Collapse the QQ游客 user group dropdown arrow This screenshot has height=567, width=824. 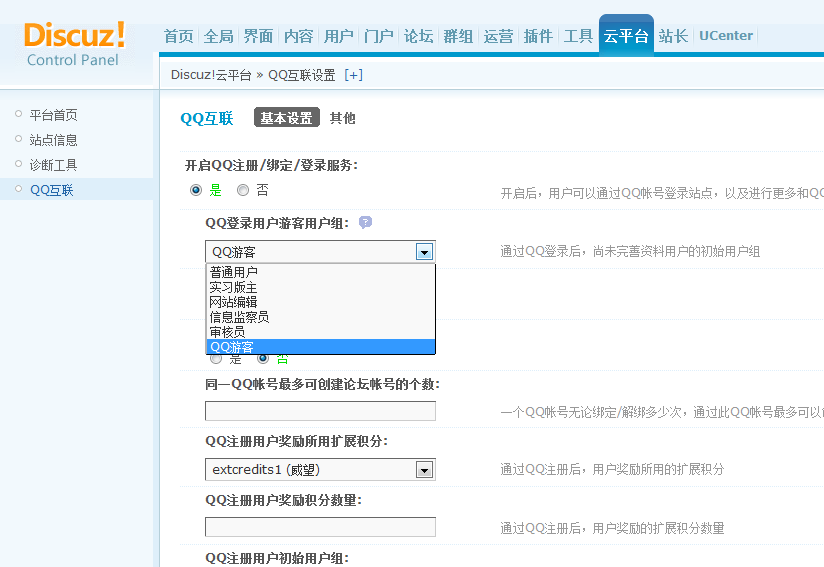point(424,252)
